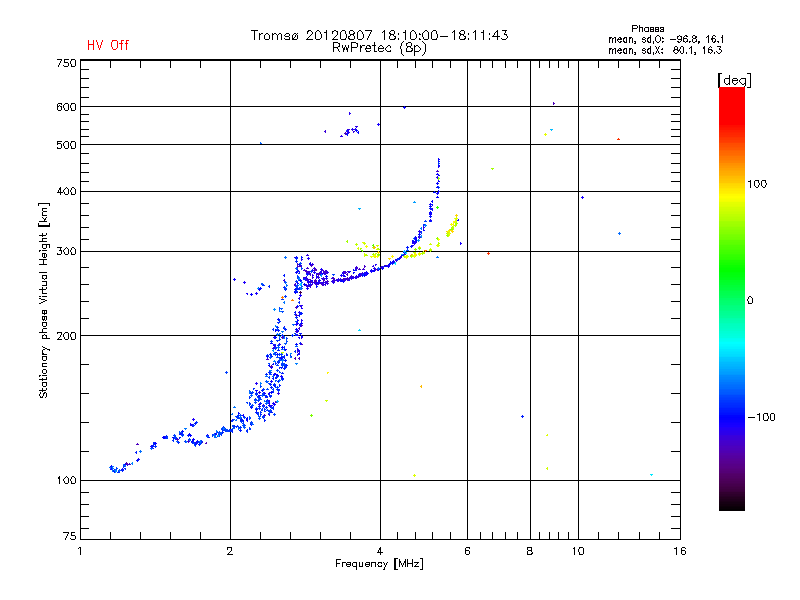The width and height of the screenshot is (800, 600).
Task: Click the x-axis label '2'
Action: pos(230,551)
